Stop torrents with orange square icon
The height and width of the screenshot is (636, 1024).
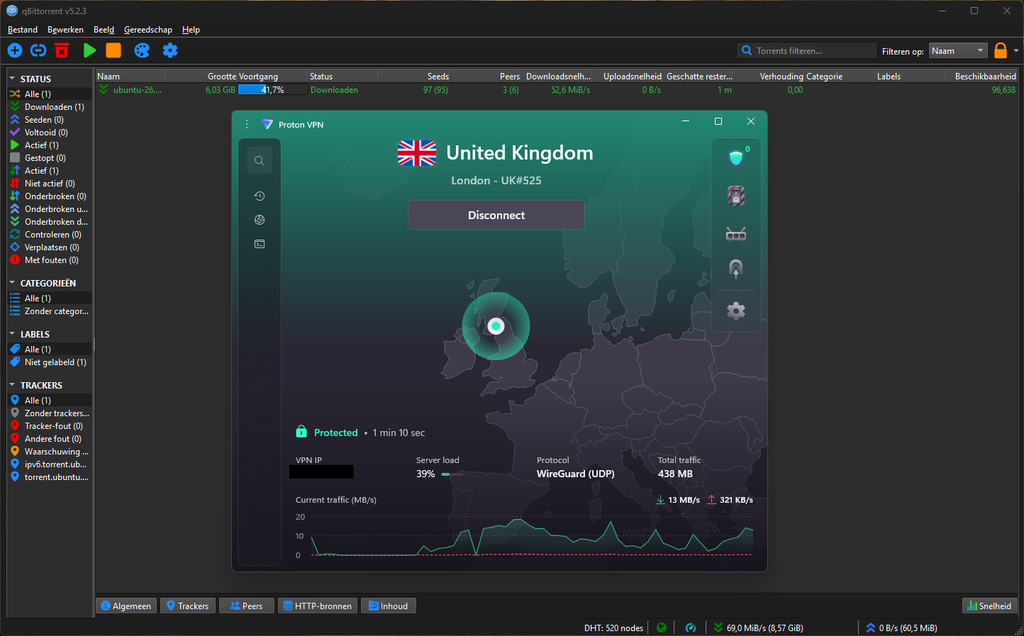tap(114, 50)
